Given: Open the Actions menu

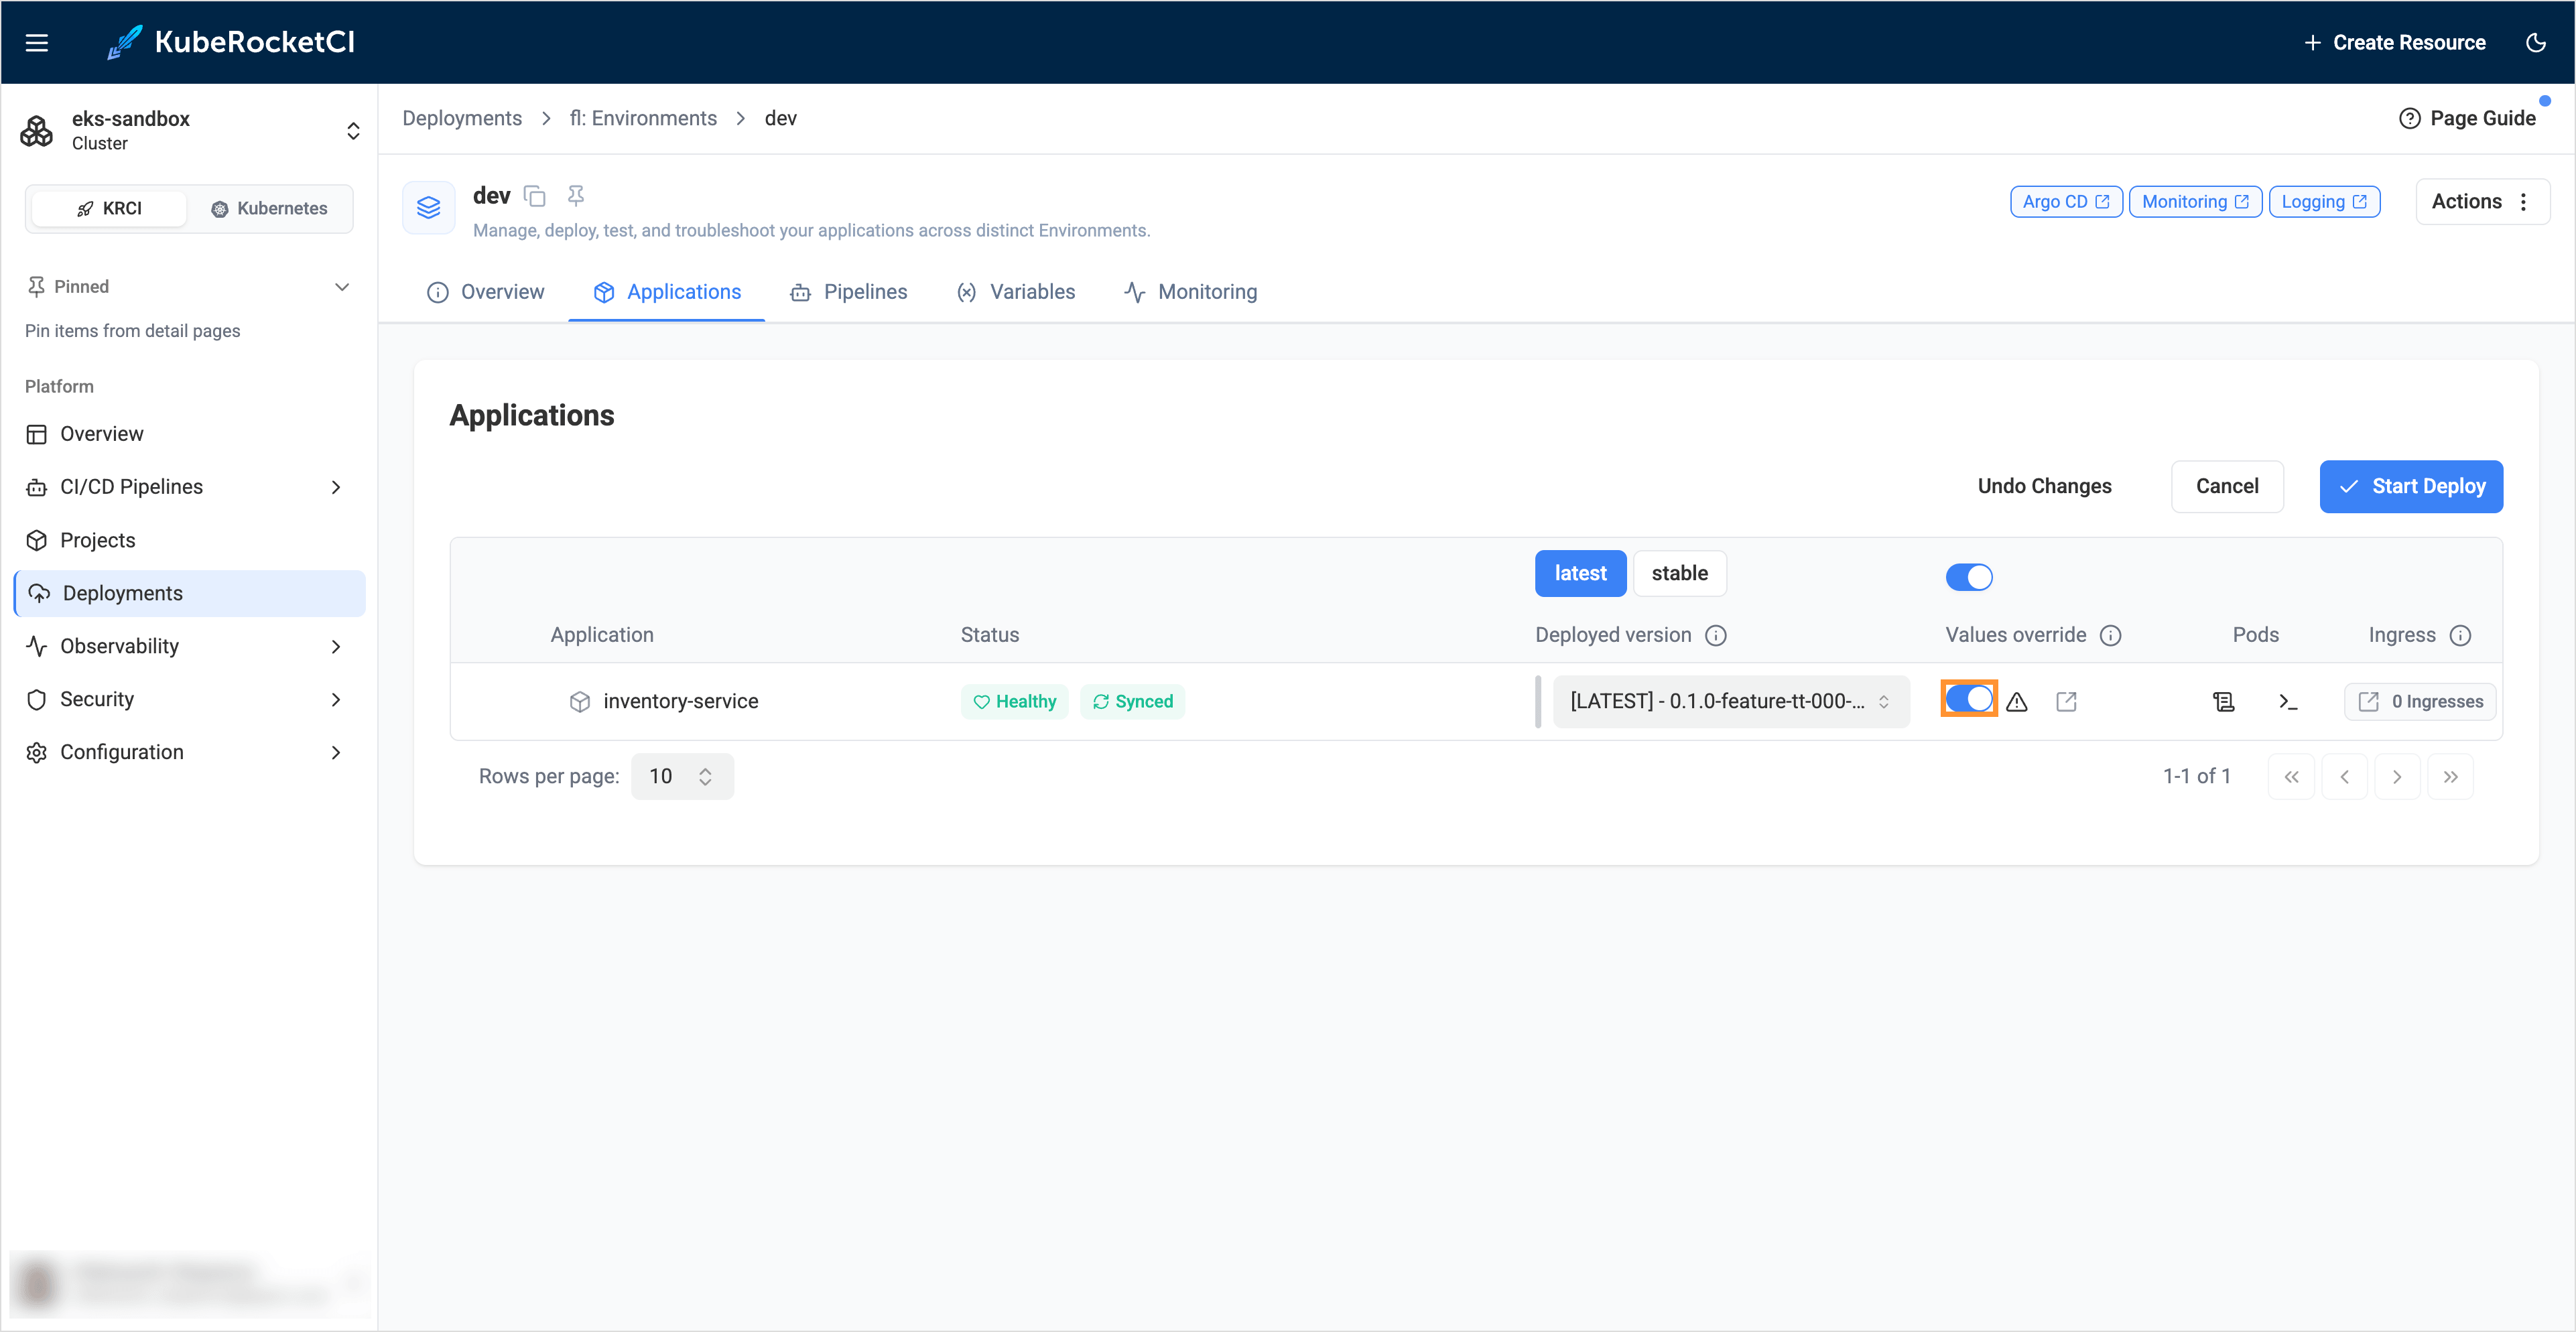Looking at the screenshot, I should pyautogui.click(x=2482, y=201).
